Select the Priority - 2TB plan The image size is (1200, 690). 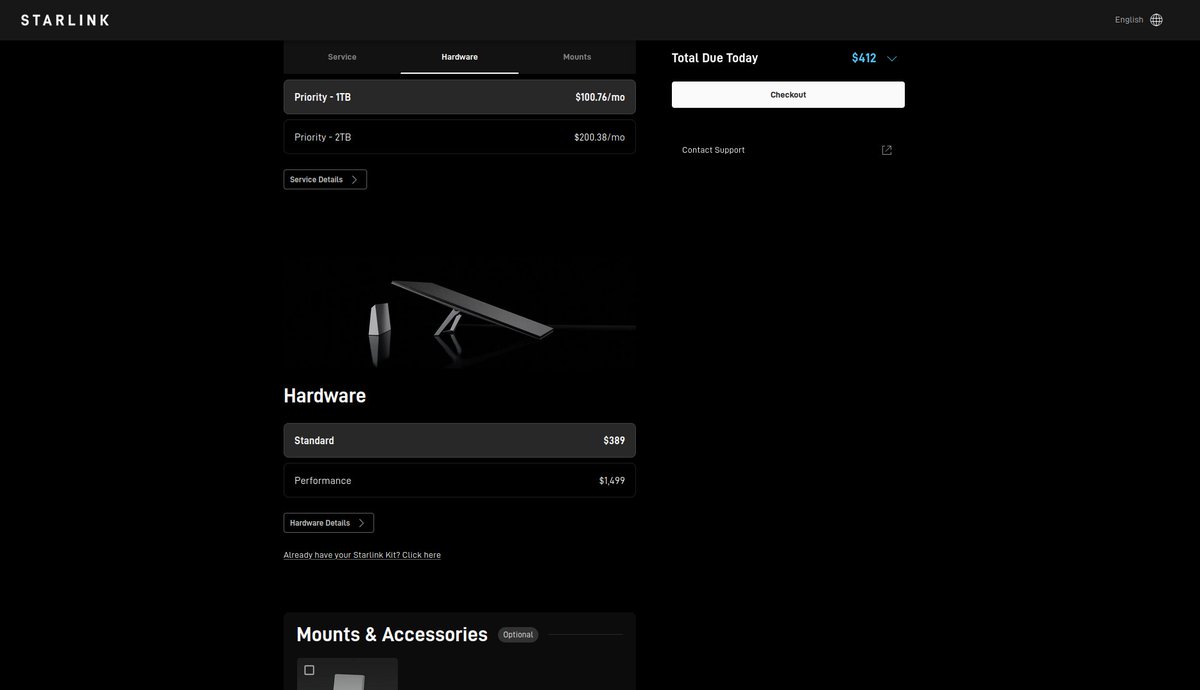460,137
